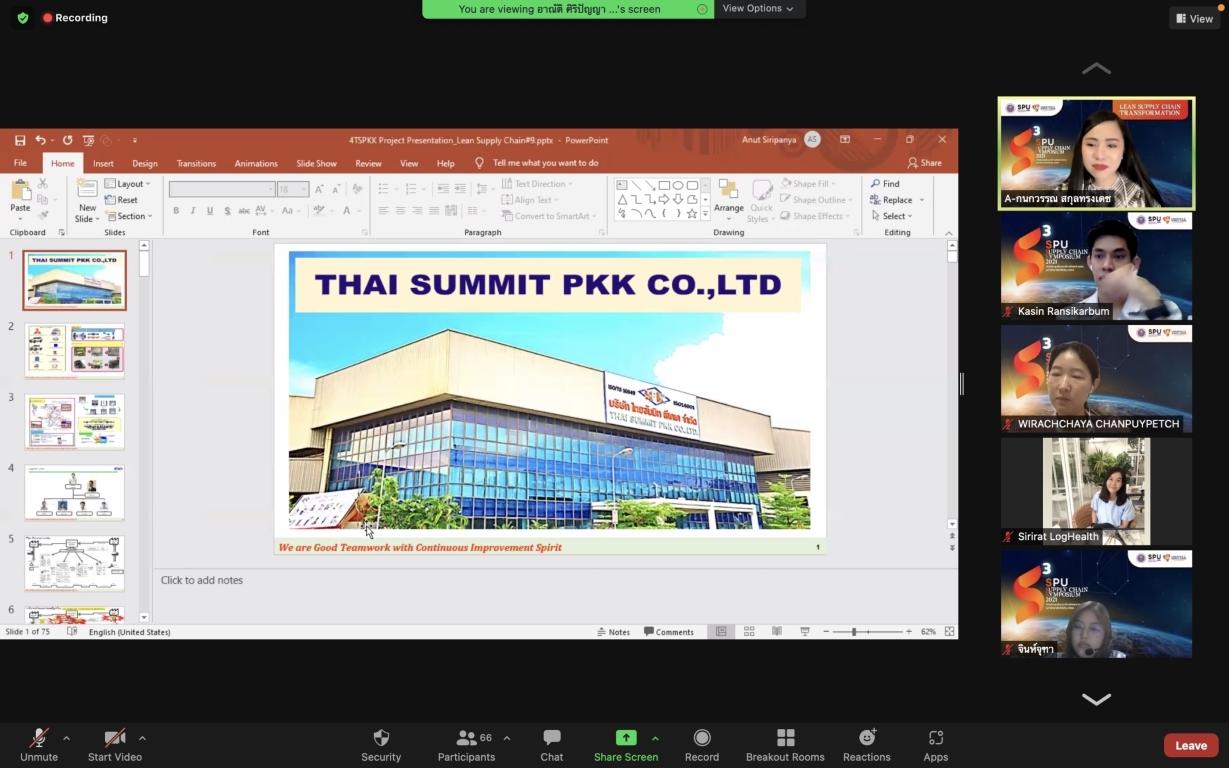The height and width of the screenshot is (768, 1229).
Task: Click the Reset slide button
Action: (121, 200)
